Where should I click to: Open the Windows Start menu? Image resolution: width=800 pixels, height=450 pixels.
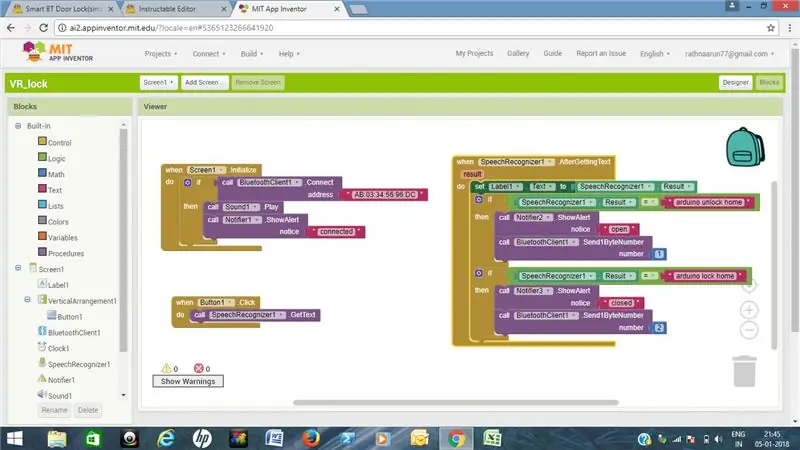(14, 439)
